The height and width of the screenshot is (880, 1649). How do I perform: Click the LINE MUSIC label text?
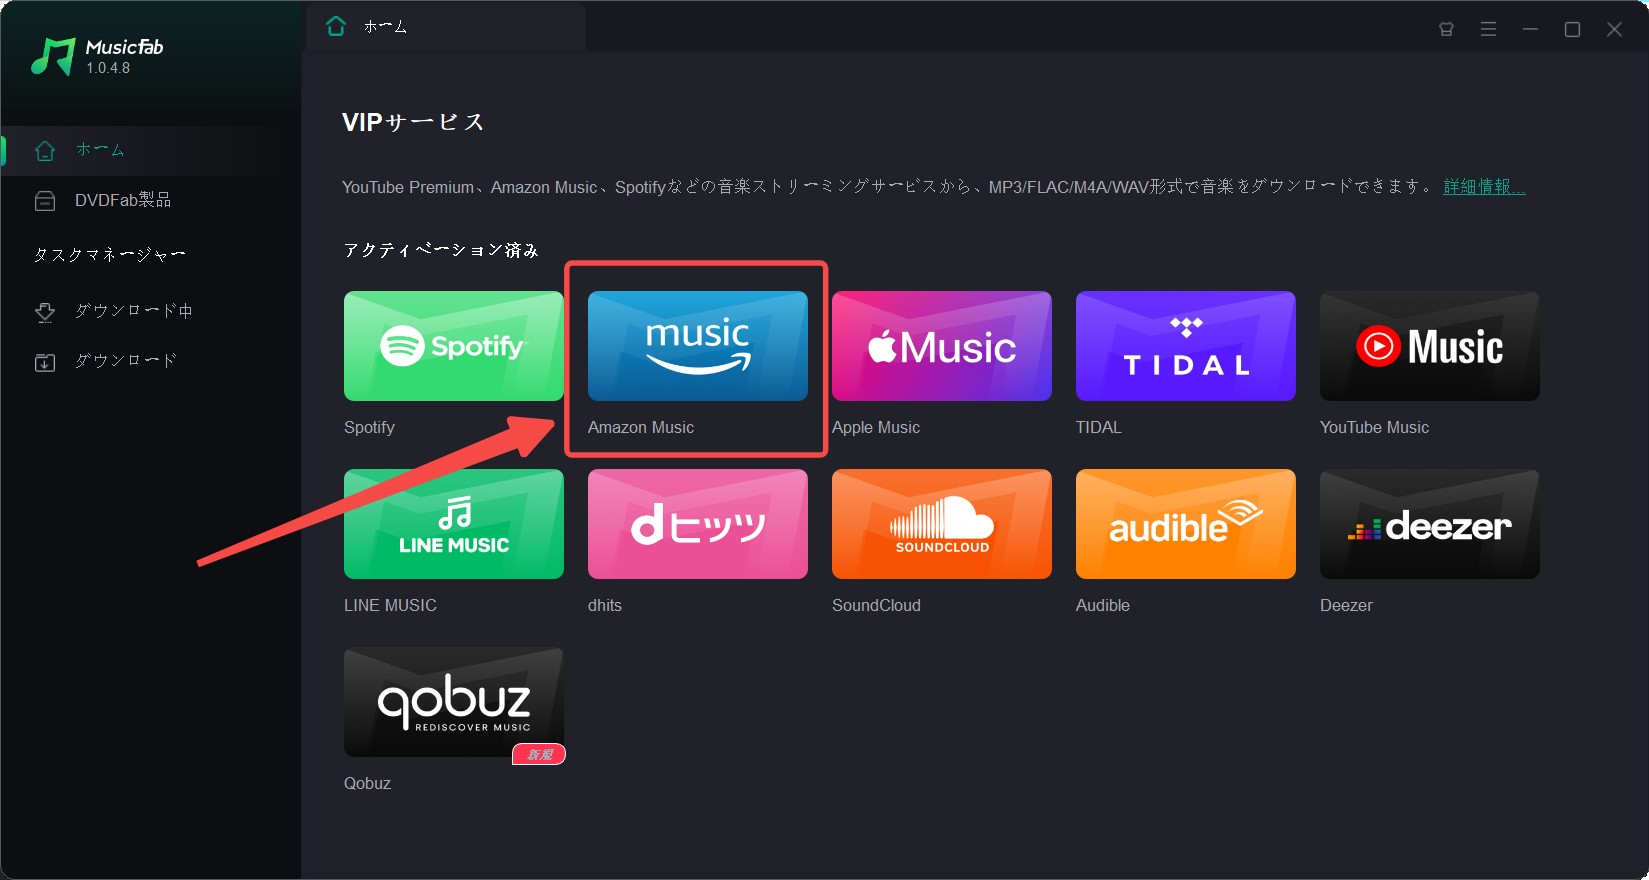(x=390, y=605)
